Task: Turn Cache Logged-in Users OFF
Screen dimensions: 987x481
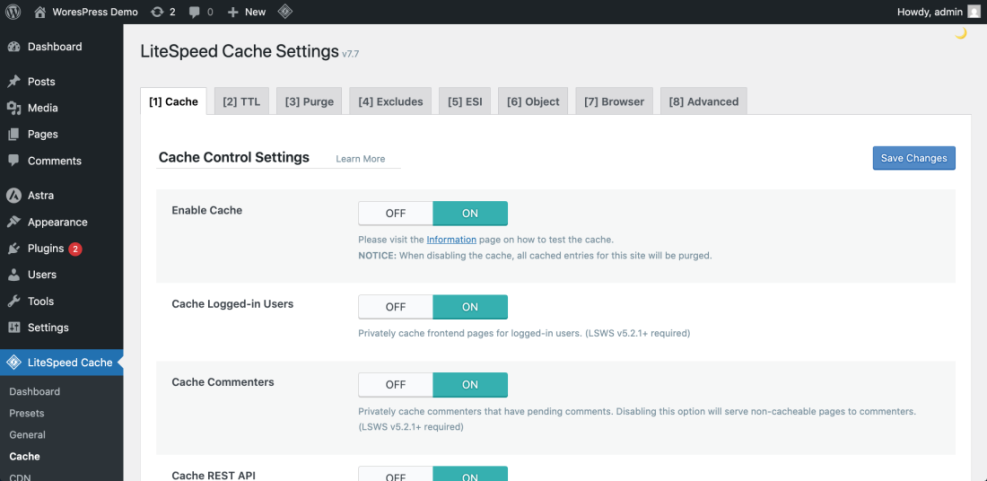Action: [x=396, y=307]
